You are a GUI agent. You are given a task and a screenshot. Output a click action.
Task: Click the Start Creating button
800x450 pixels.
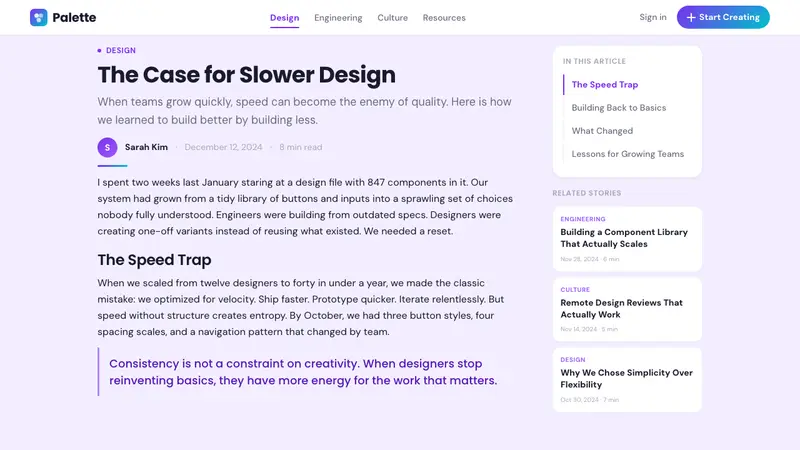click(723, 17)
